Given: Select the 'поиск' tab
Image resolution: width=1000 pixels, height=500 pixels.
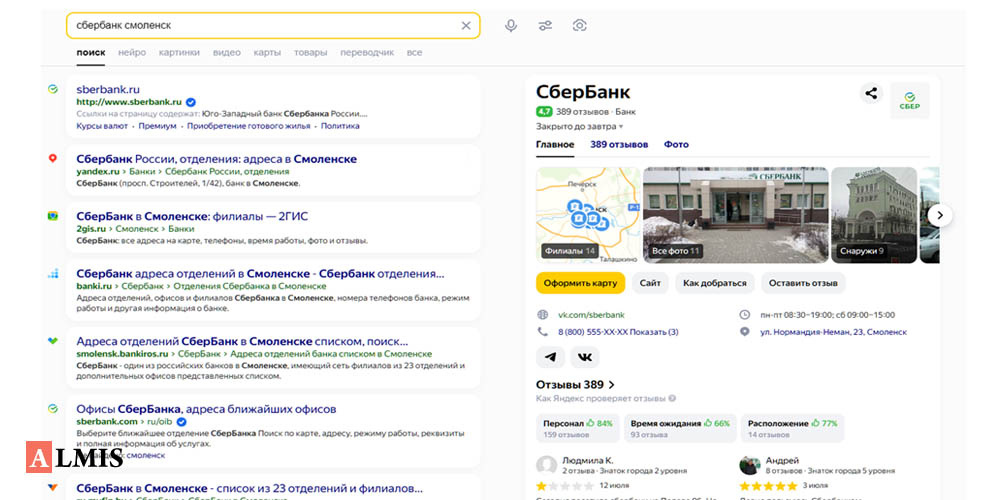Looking at the screenshot, I should 91,52.
